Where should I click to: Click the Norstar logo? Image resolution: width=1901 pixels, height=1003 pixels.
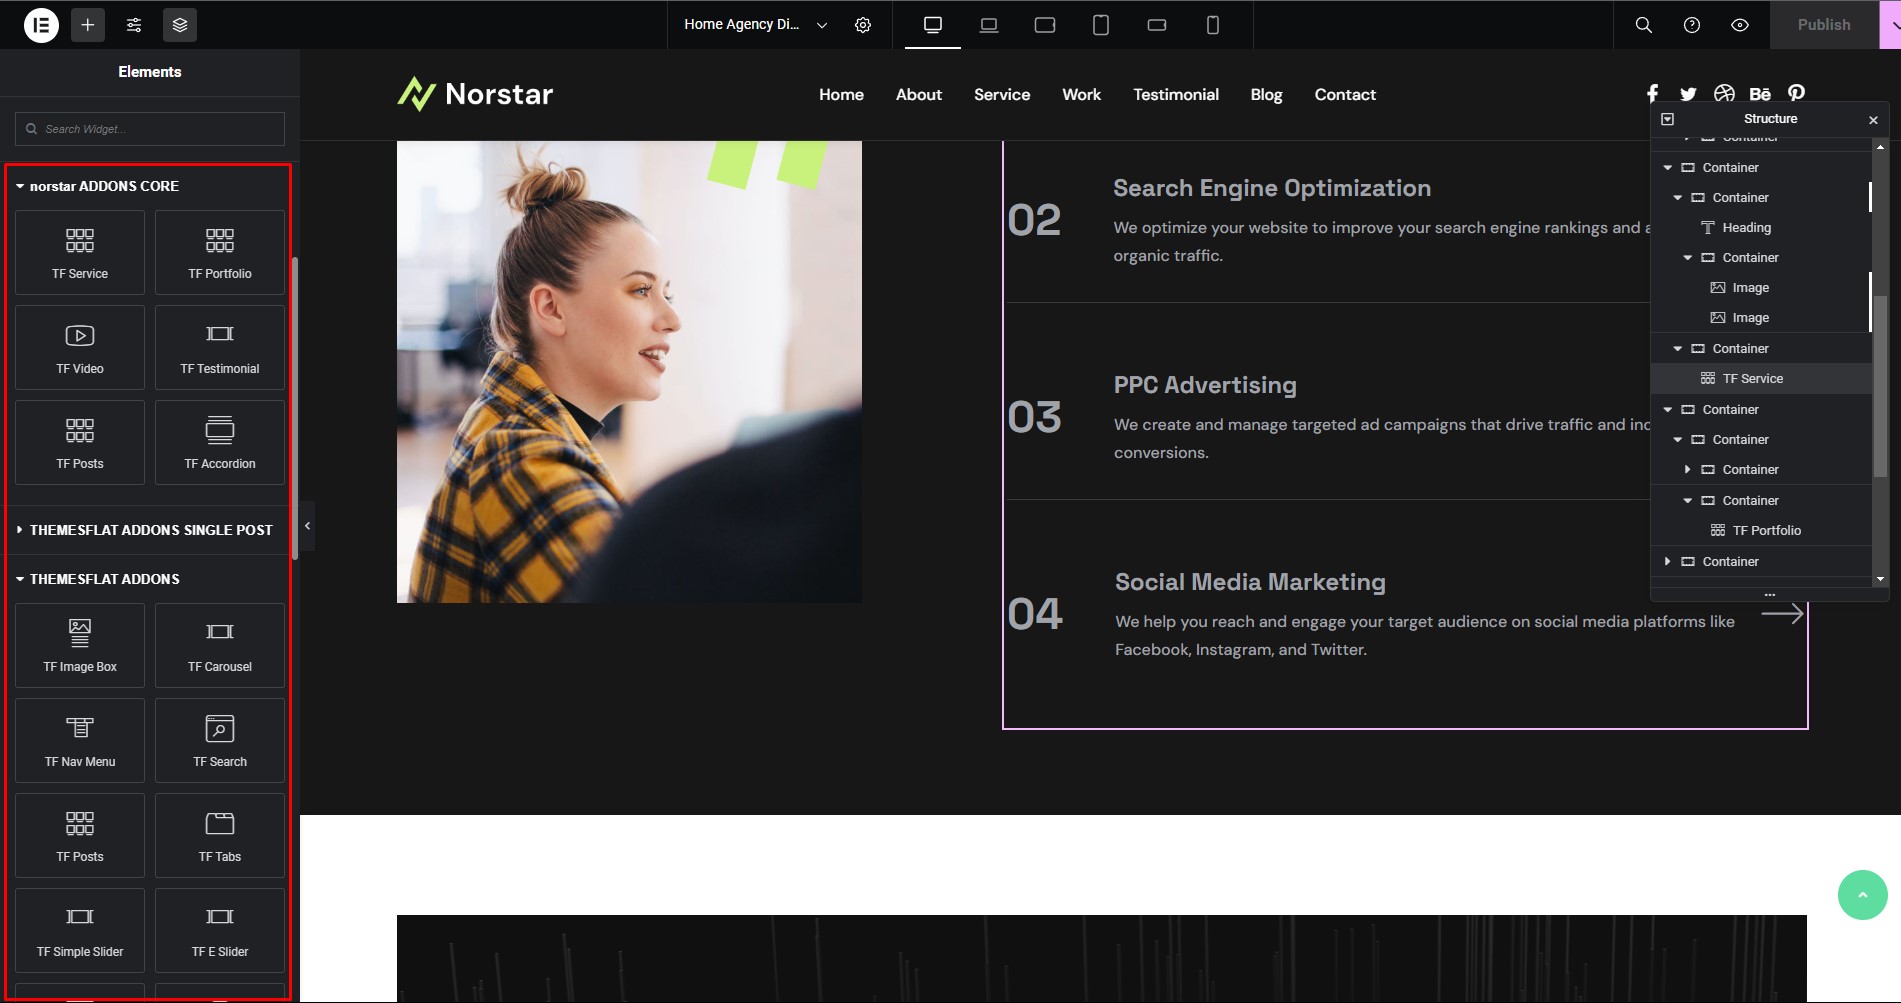tap(475, 94)
